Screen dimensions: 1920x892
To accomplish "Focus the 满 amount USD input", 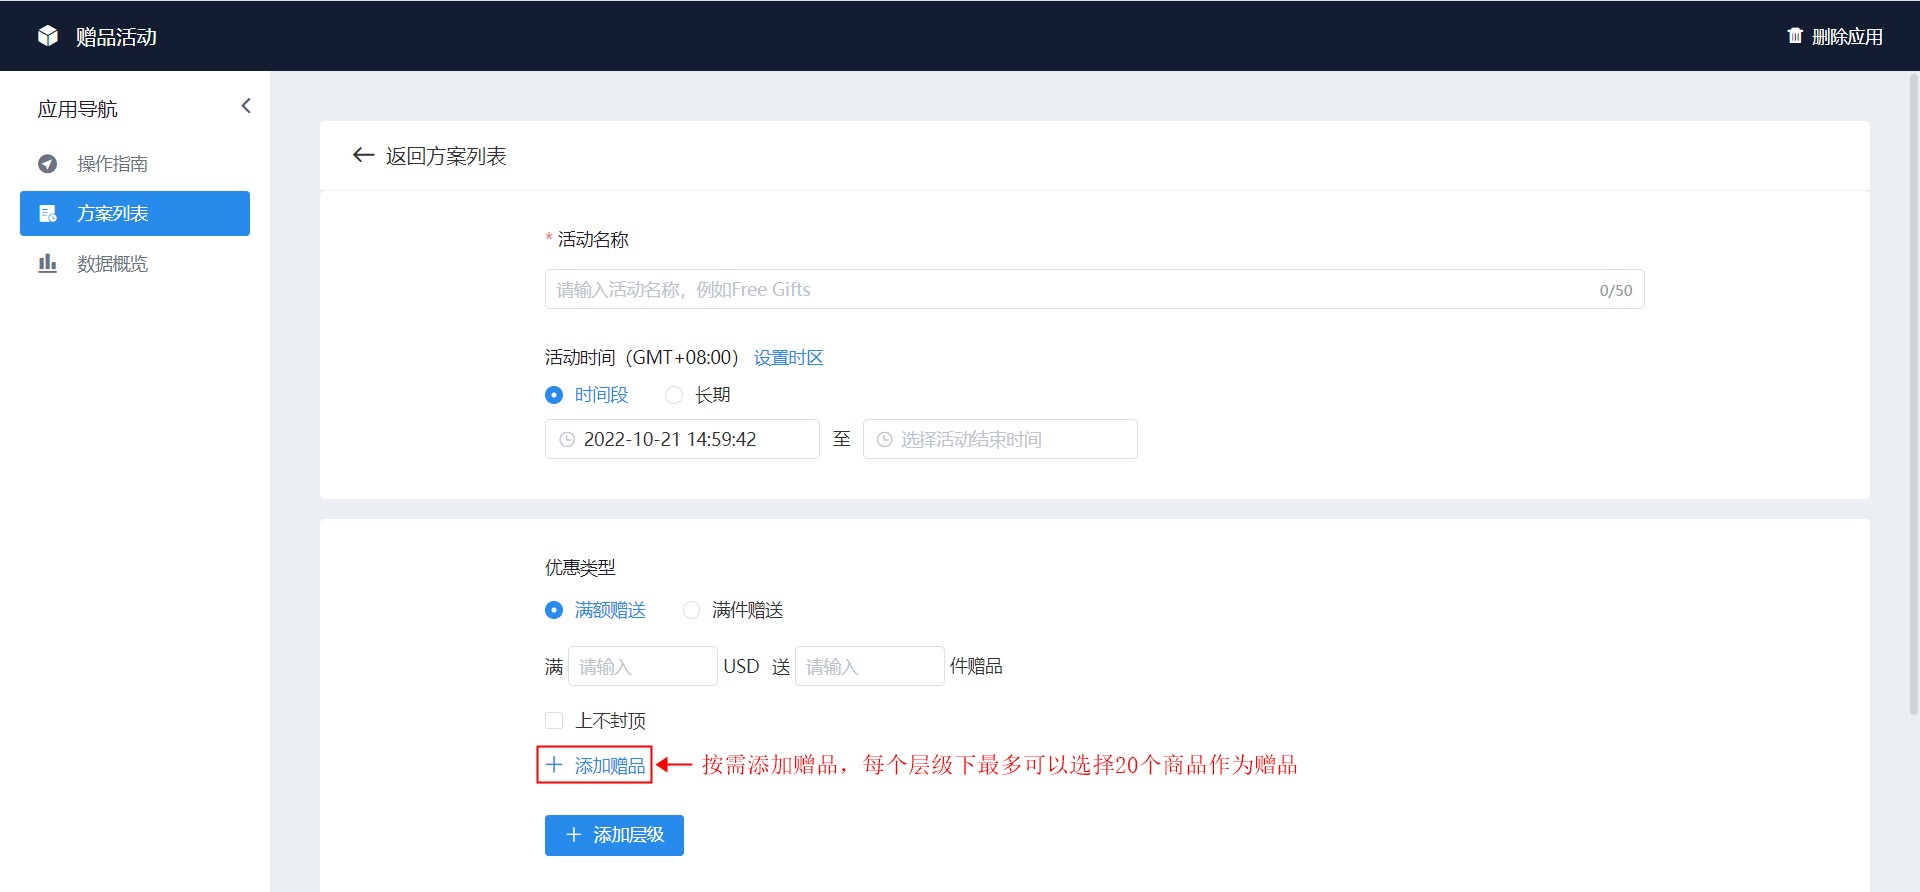I will [x=643, y=666].
